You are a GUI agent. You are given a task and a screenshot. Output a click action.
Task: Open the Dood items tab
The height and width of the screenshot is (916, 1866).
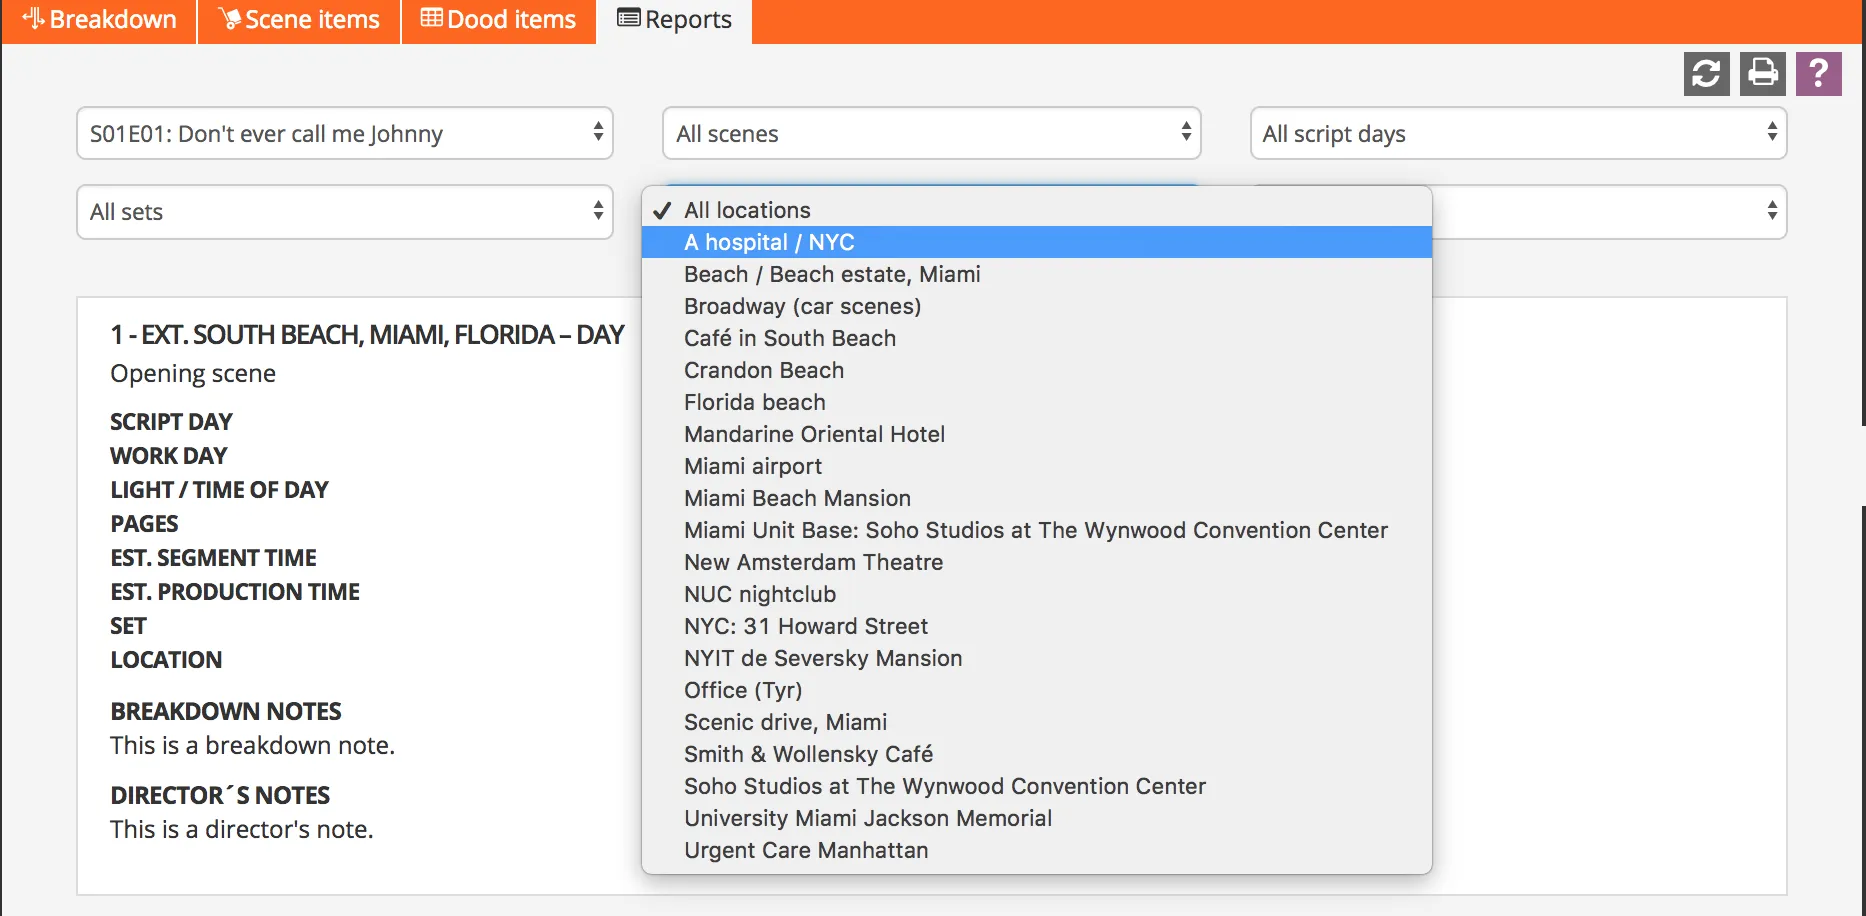coord(498,20)
